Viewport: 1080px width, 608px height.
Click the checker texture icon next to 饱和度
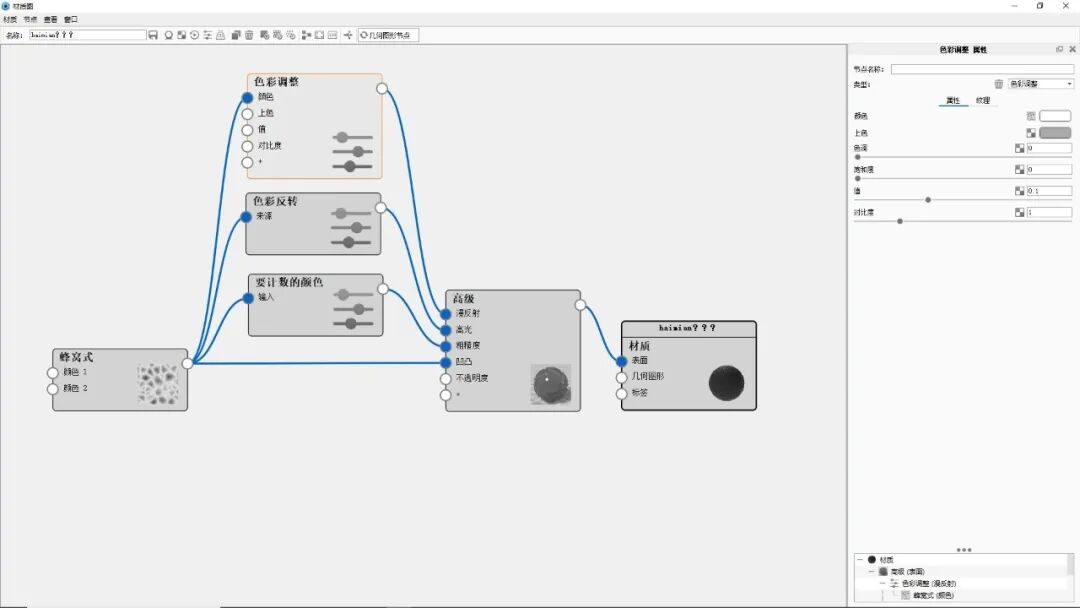(1019, 169)
